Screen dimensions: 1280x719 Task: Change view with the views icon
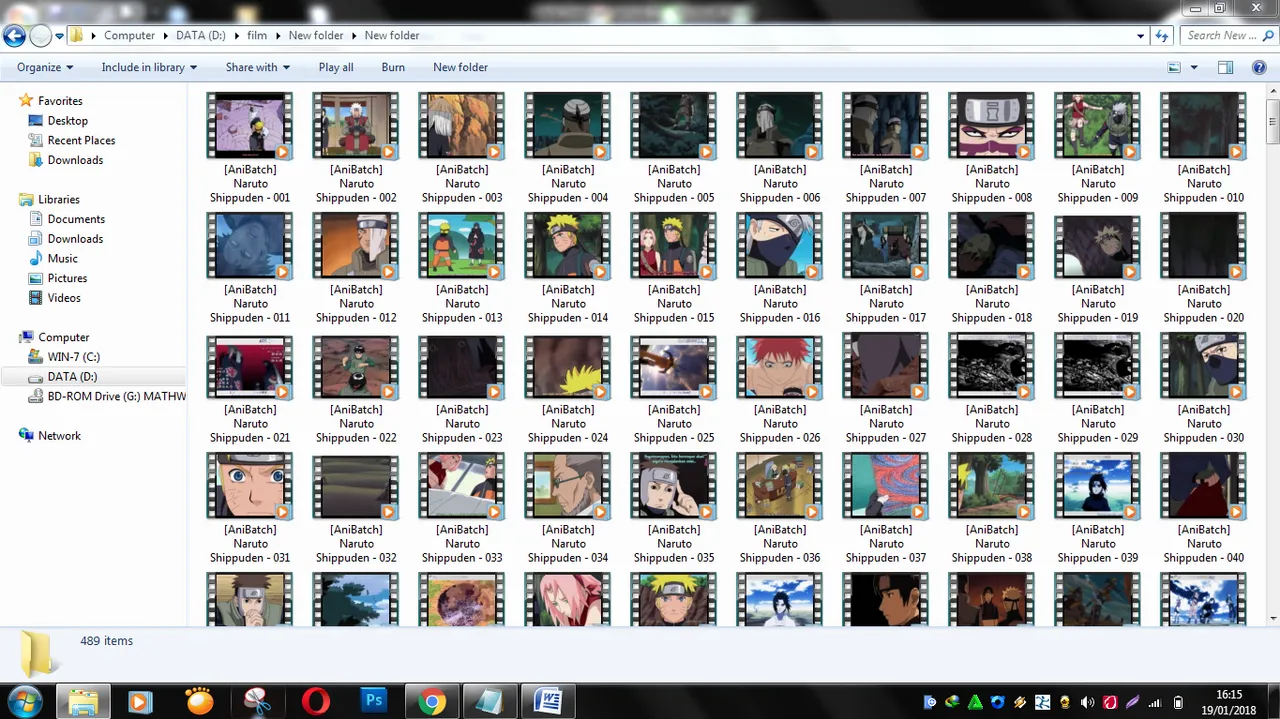[x=1175, y=67]
